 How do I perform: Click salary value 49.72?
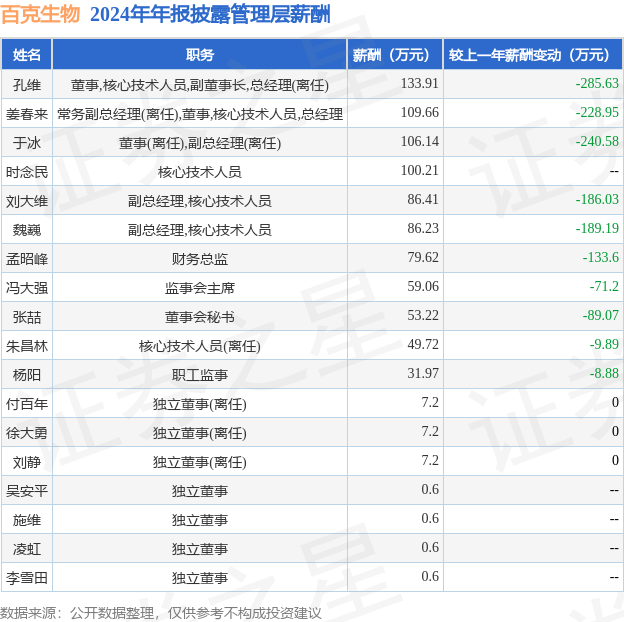tap(423, 344)
